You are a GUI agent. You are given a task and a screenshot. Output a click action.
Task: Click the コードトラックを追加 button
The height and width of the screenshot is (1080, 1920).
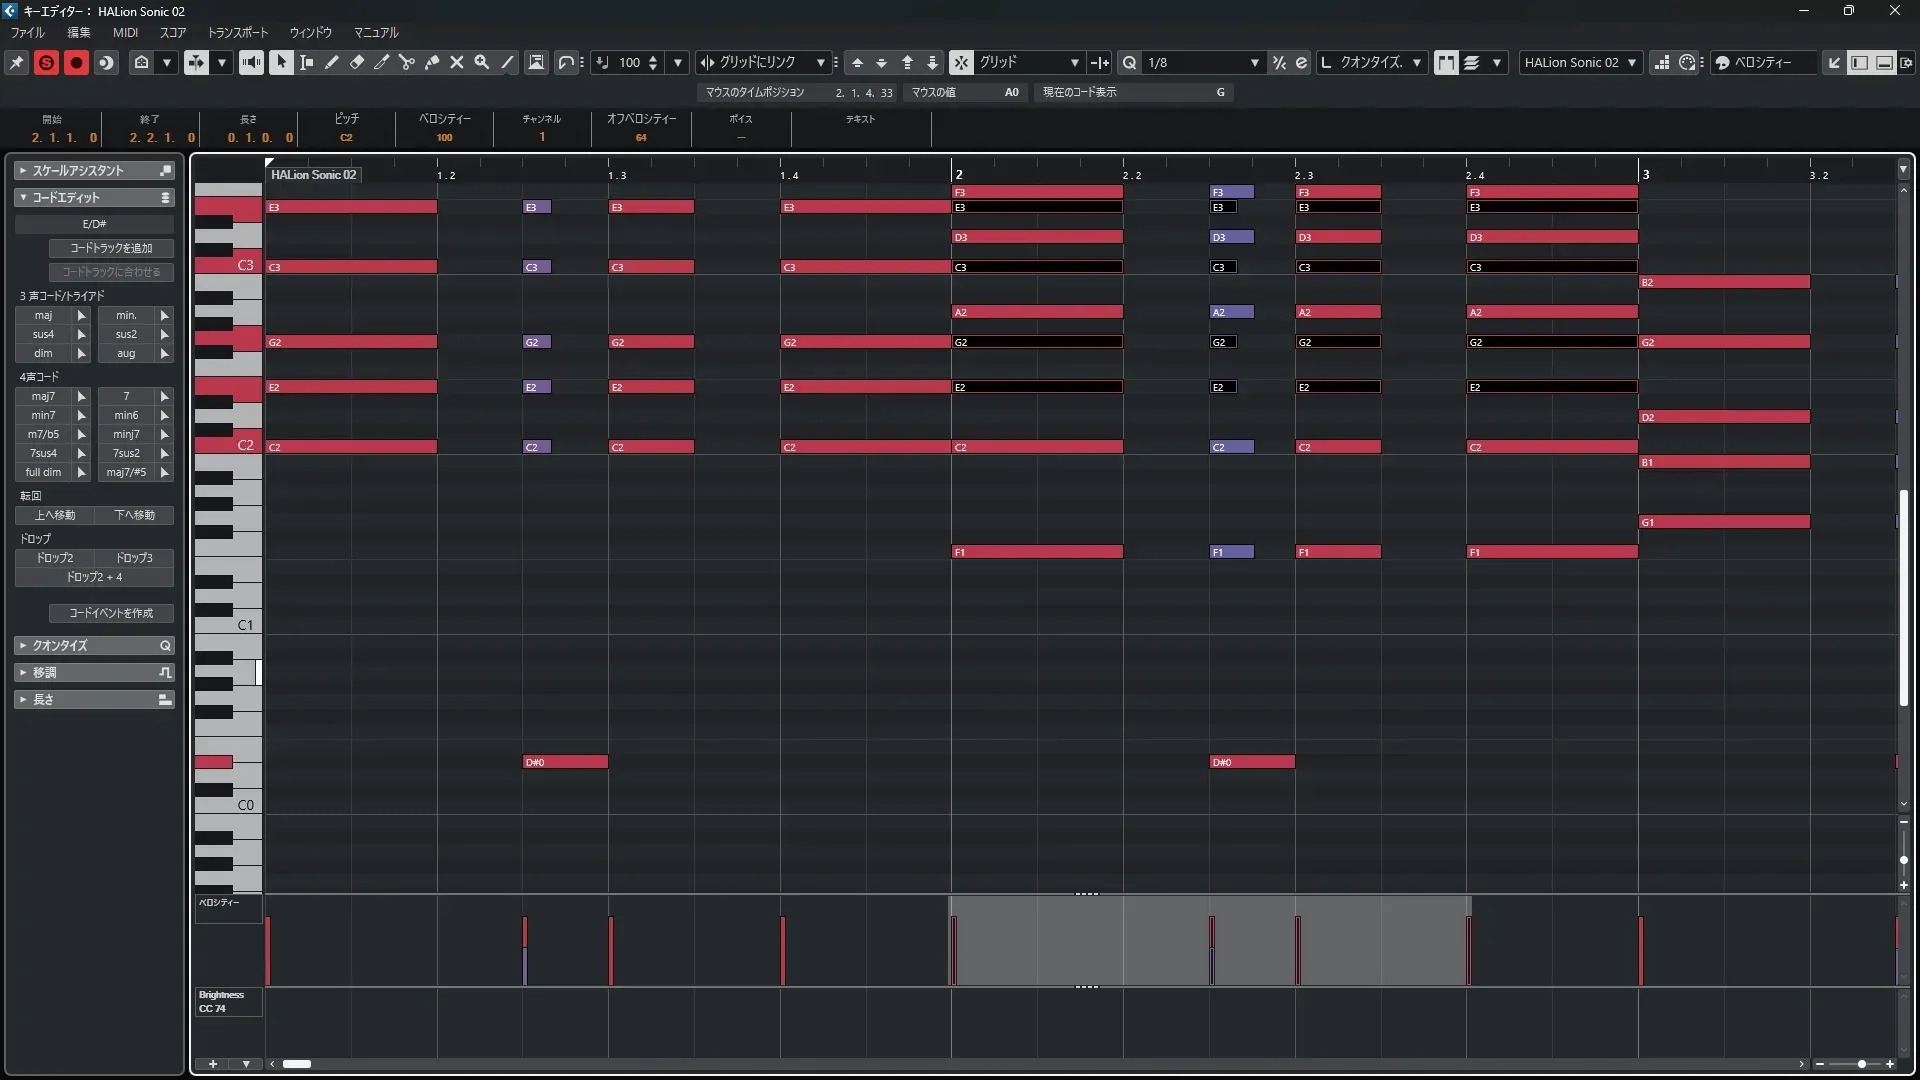111,248
